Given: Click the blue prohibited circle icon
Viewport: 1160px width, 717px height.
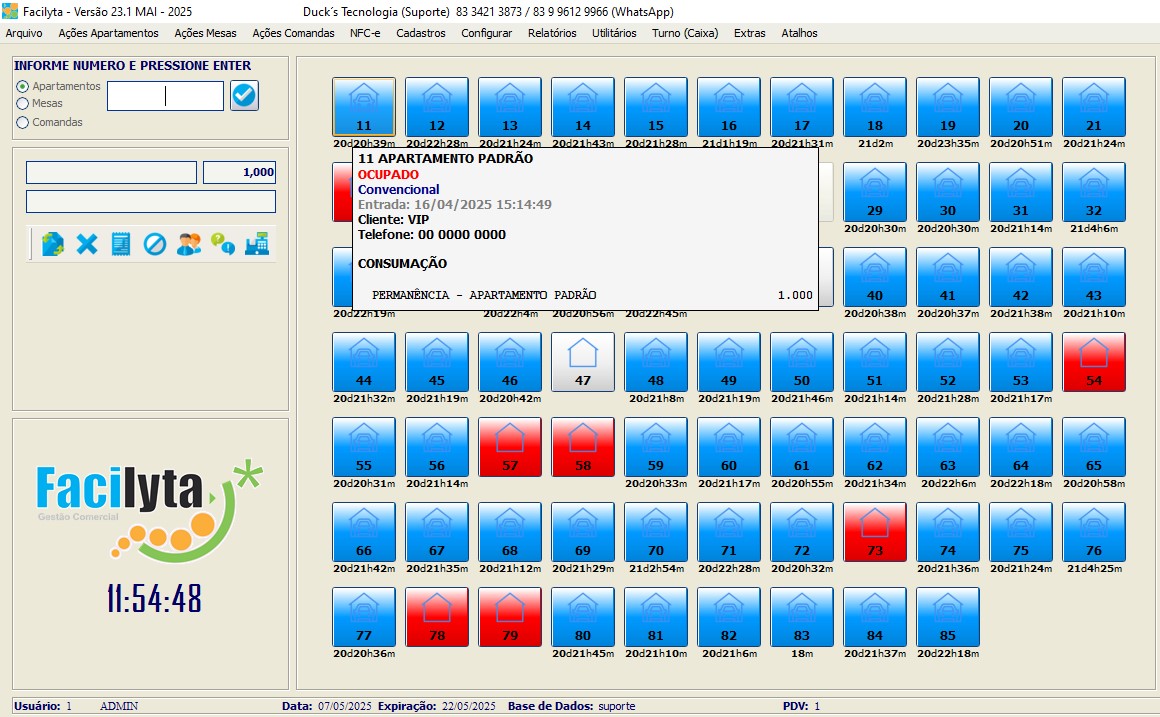Looking at the screenshot, I should click(x=155, y=244).
